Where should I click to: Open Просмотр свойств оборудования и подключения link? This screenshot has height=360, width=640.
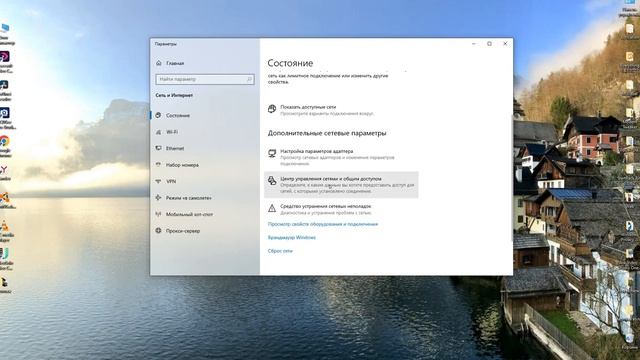coord(323,224)
